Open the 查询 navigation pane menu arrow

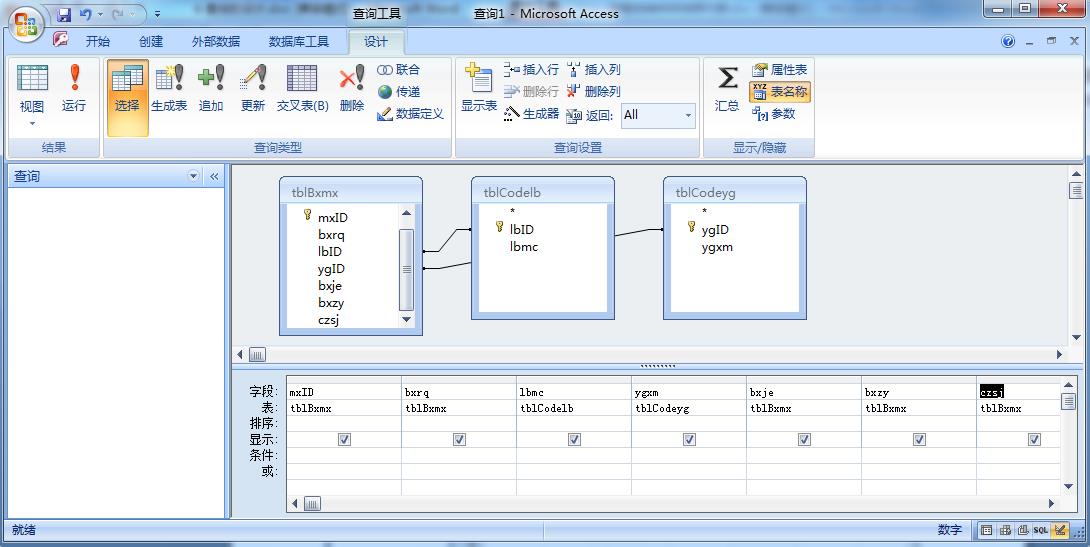point(194,177)
